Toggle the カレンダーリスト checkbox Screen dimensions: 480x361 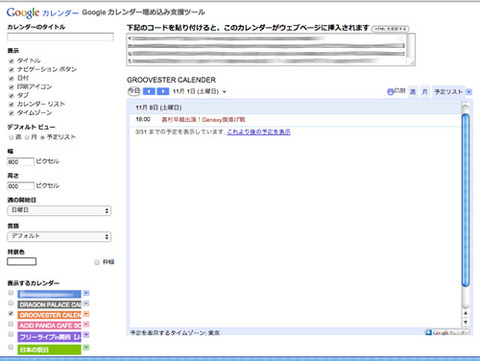[x=11, y=104]
